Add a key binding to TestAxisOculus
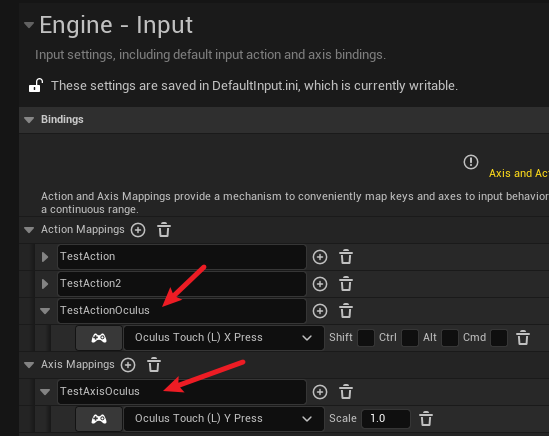The height and width of the screenshot is (436, 549). [x=320, y=392]
